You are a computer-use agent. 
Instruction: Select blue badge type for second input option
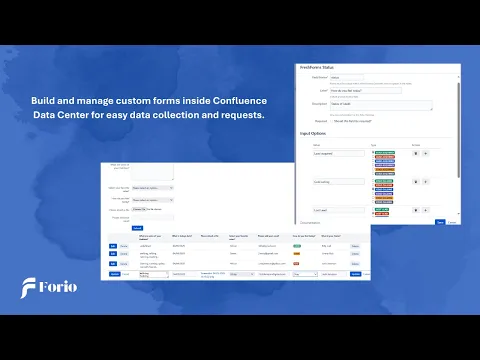pyautogui.click(x=384, y=189)
